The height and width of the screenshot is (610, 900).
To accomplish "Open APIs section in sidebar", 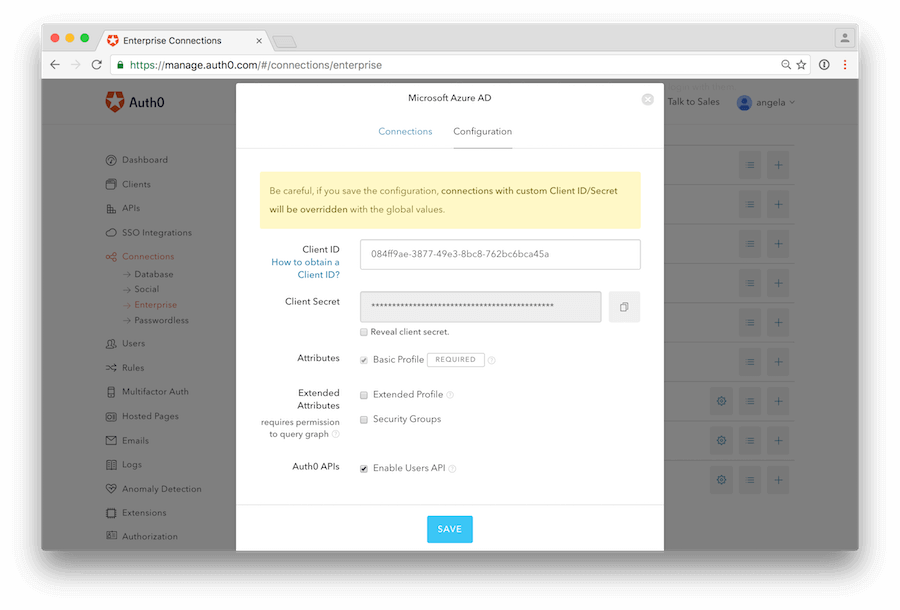I will tap(123, 208).
